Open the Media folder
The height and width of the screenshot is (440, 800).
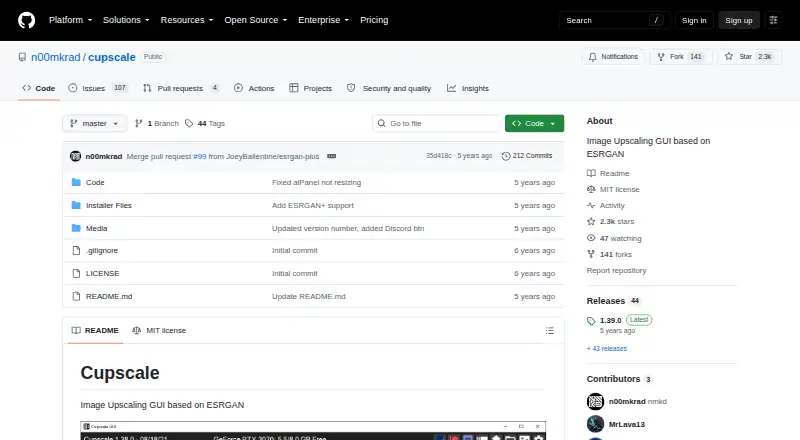pos(96,228)
